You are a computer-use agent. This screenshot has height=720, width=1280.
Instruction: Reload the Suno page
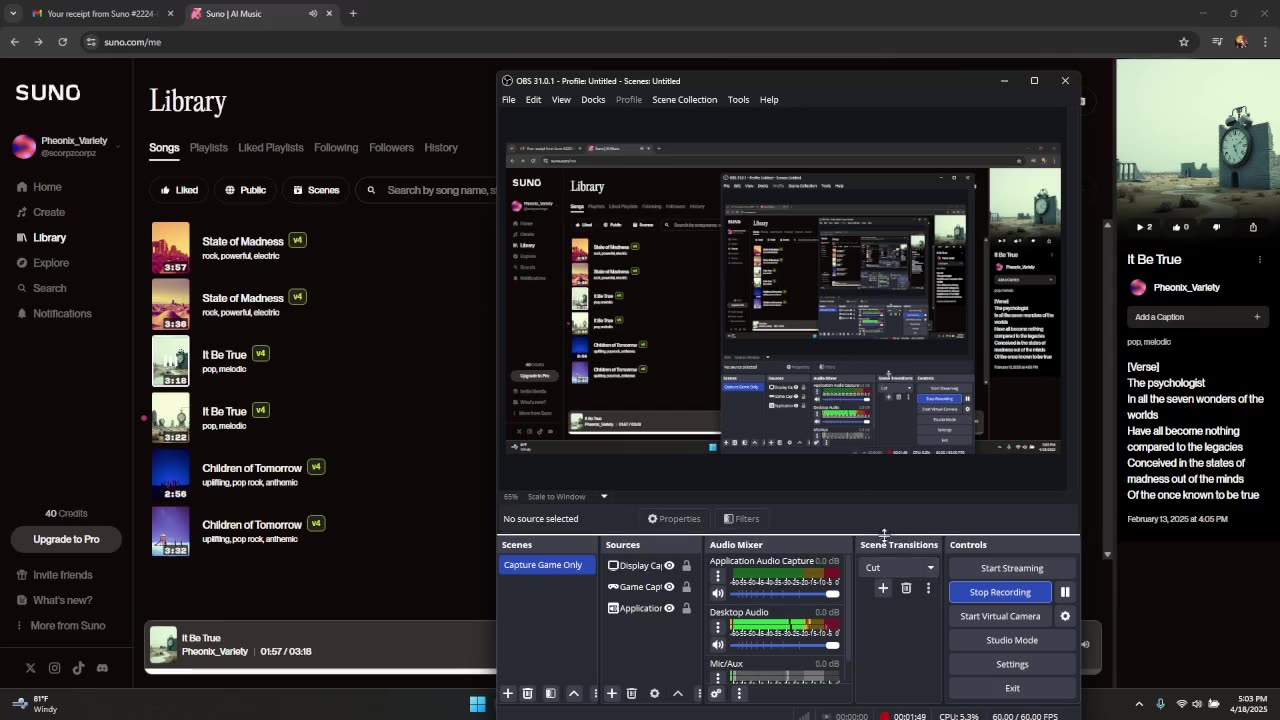(62, 42)
